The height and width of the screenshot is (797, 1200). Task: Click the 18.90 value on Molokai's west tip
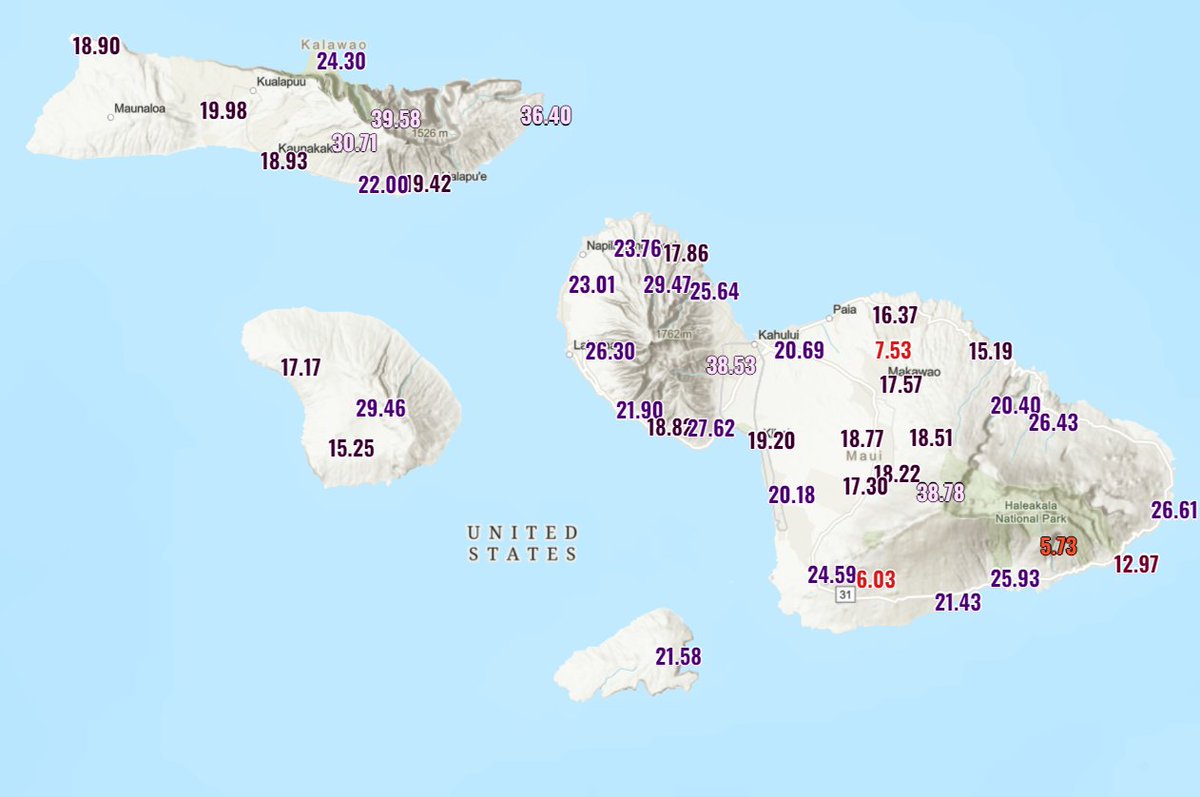(97, 46)
